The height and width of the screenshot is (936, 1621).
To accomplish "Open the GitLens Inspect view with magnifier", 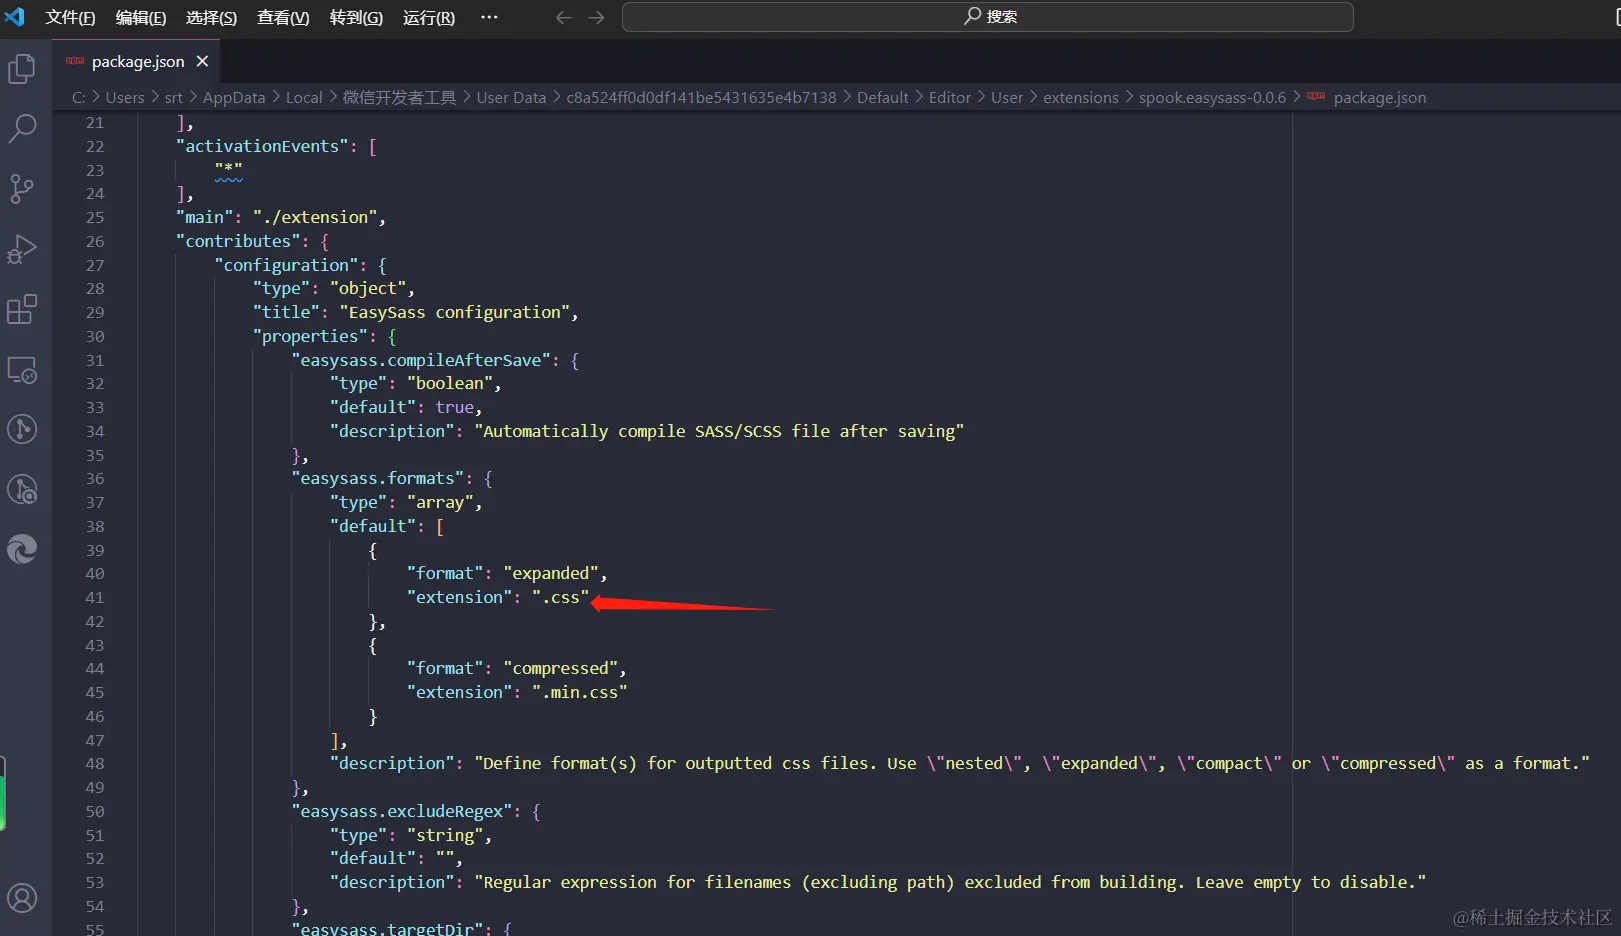I will tap(22, 489).
